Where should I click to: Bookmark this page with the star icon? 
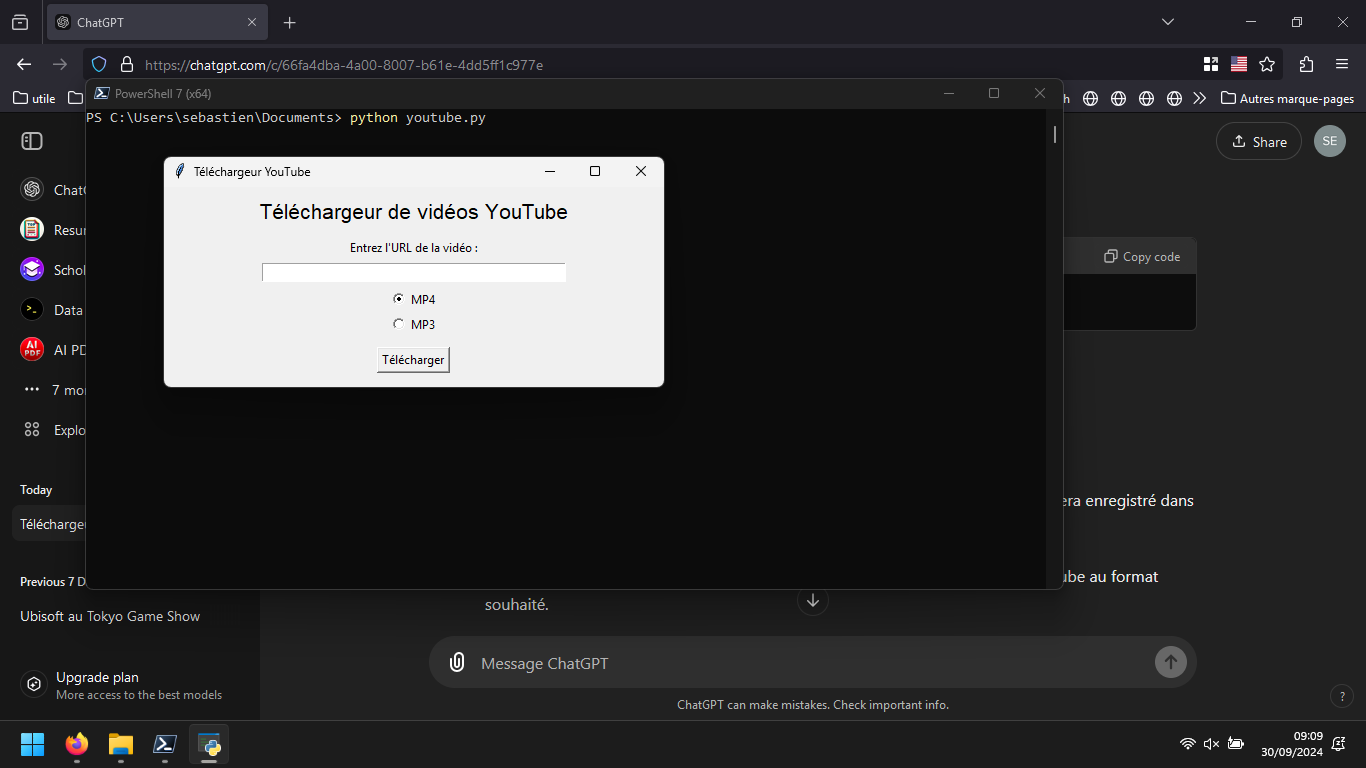tap(1267, 64)
